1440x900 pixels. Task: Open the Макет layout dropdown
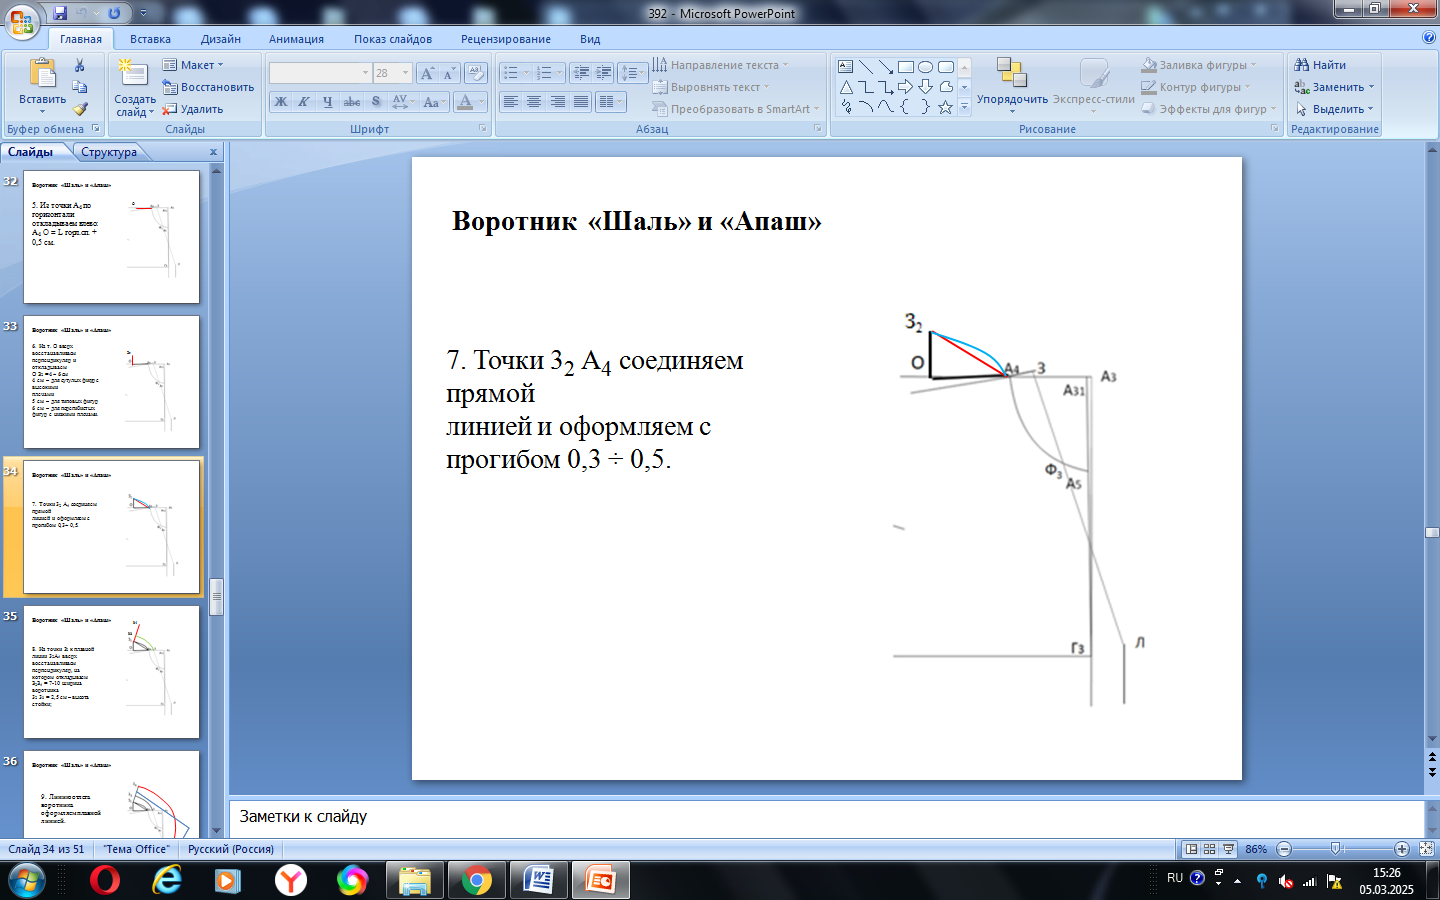(x=194, y=65)
